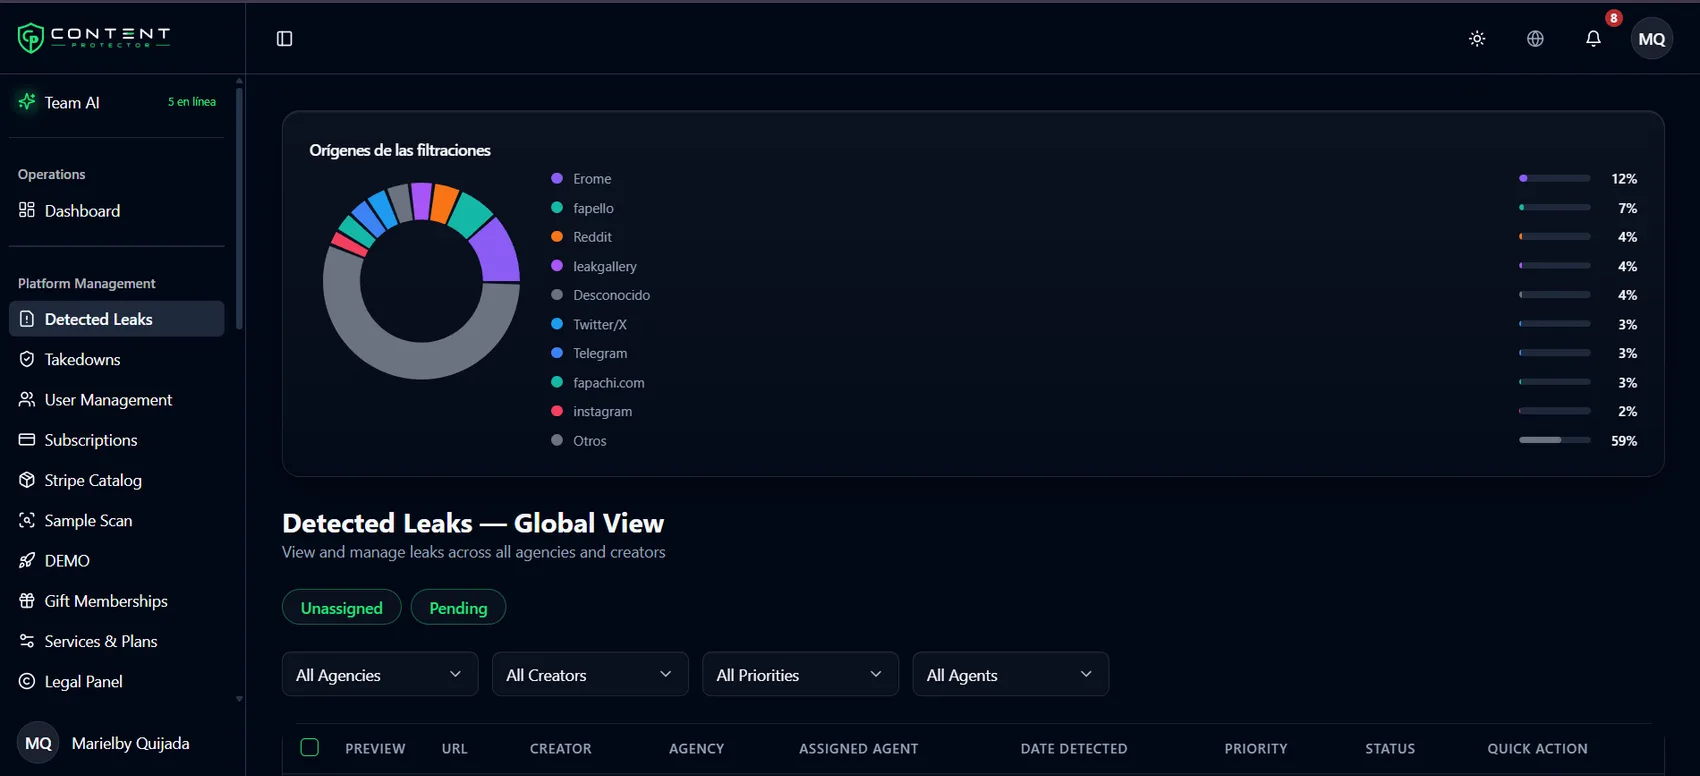Click the Otros 59% progress bar
Viewport: 1700px width, 776px height.
coord(1555,440)
